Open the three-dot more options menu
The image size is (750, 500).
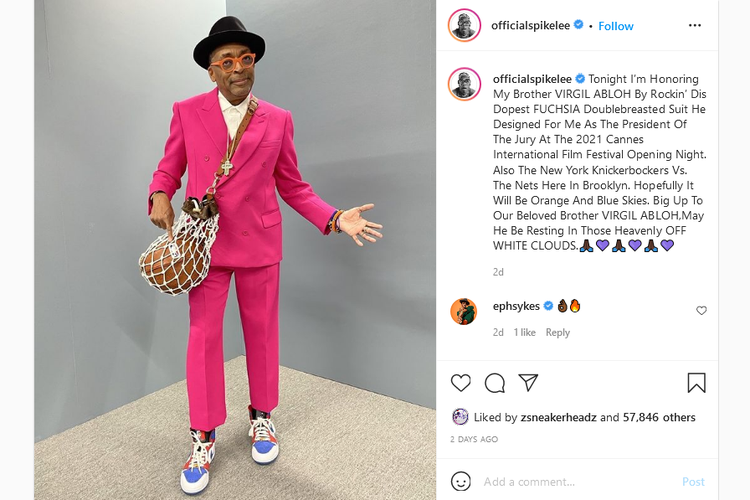pos(695,25)
